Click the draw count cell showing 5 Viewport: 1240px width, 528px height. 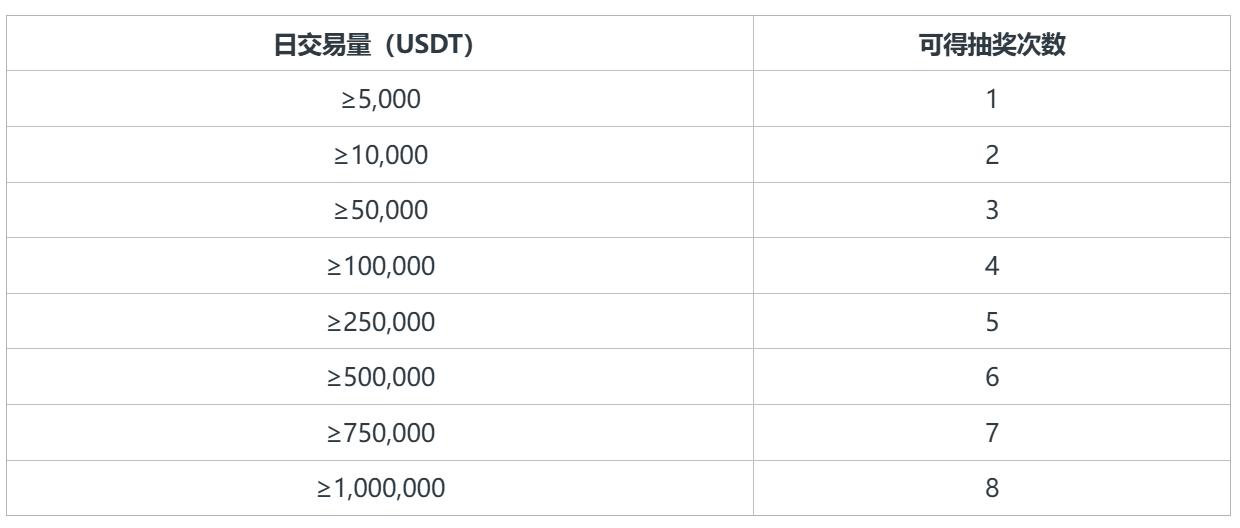[990, 322]
